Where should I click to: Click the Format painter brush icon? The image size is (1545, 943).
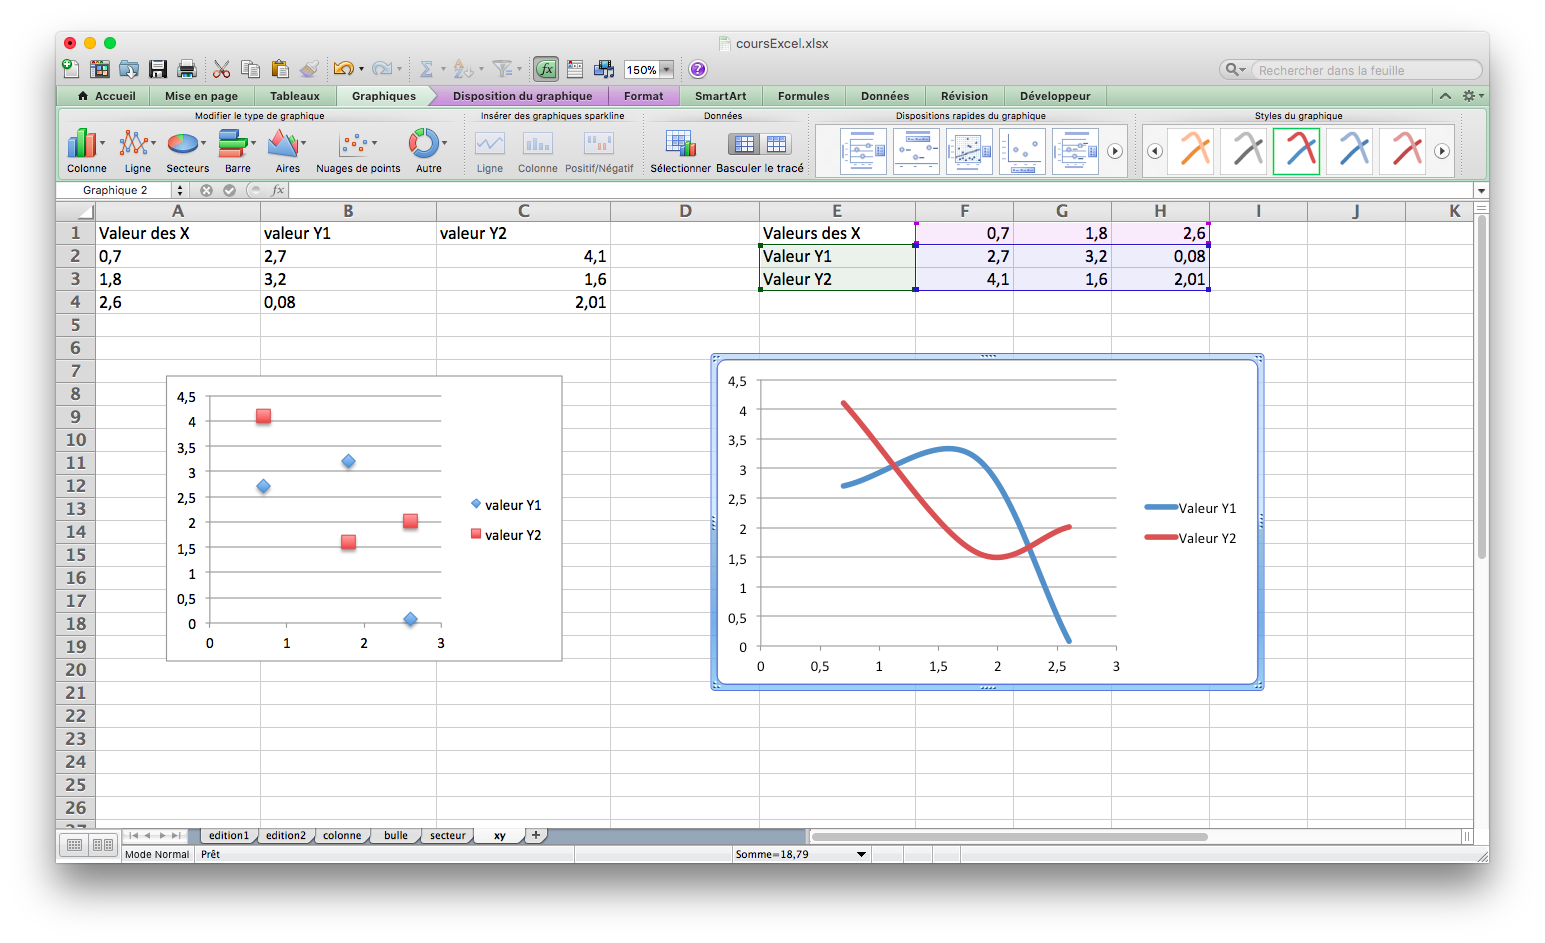point(309,69)
